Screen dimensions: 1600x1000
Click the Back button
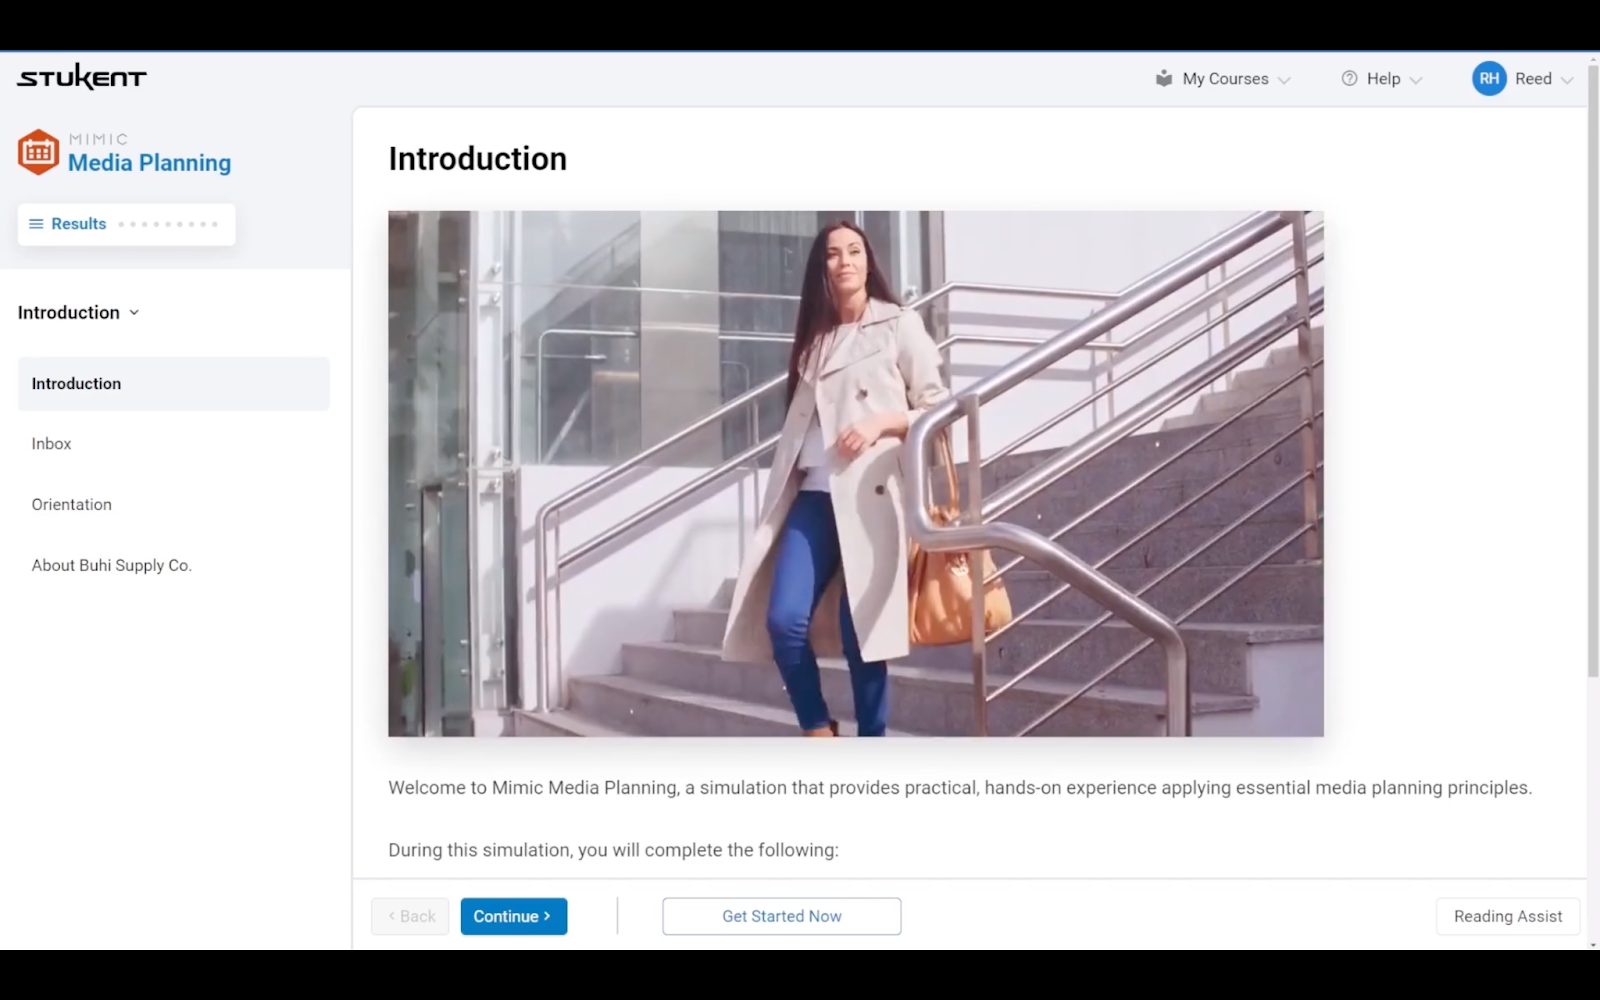tap(410, 916)
